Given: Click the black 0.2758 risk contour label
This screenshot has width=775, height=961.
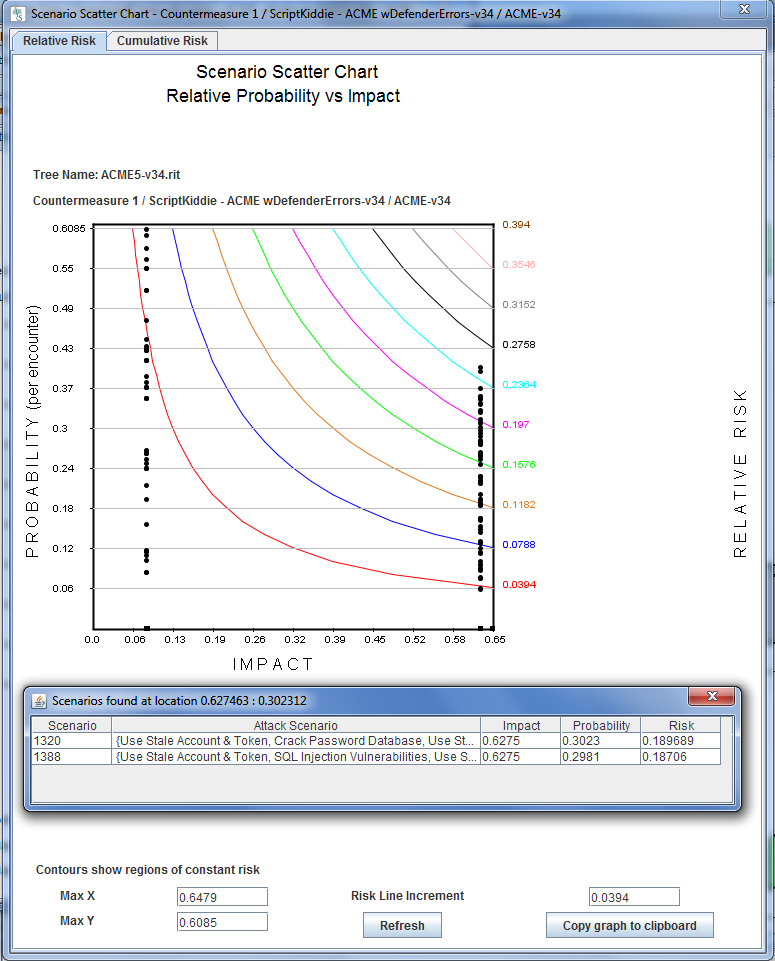Looking at the screenshot, I should (x=519, y=344).
